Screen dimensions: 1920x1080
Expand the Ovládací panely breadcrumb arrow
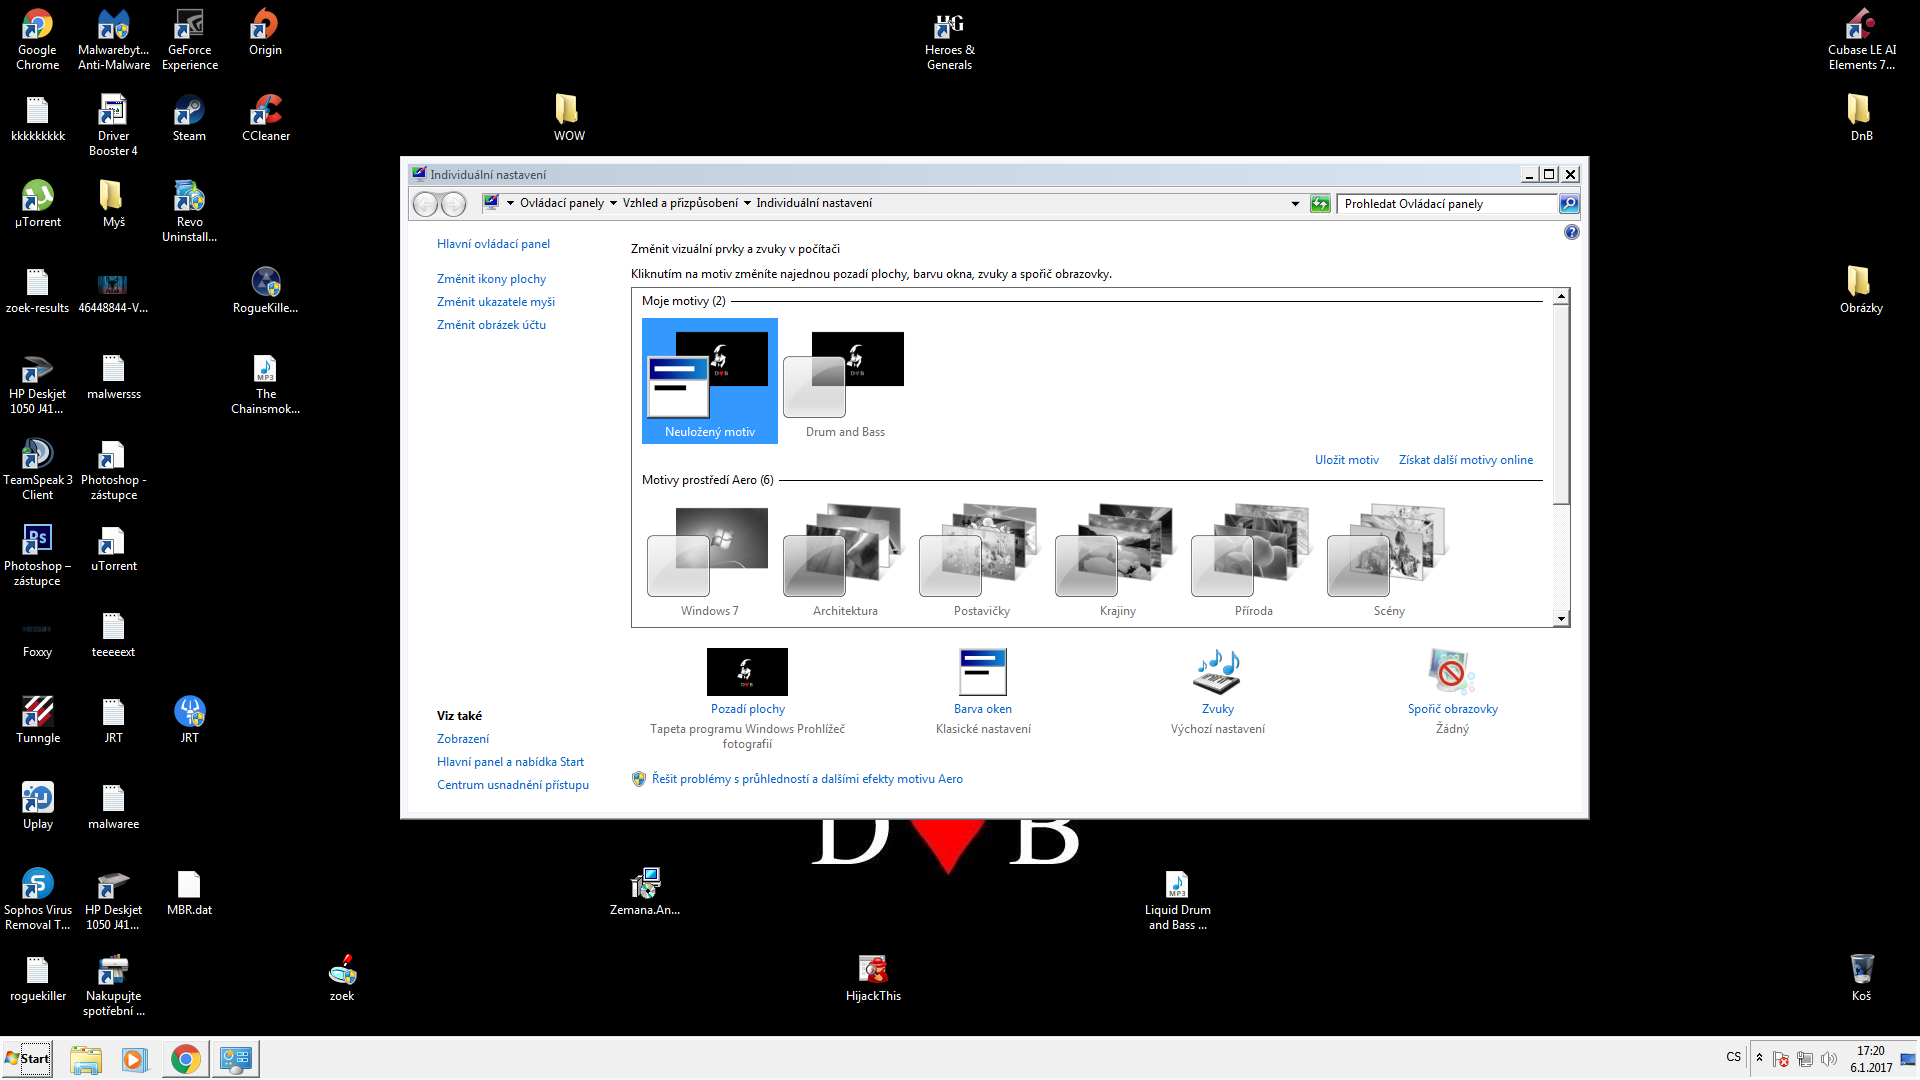point(613,203)
